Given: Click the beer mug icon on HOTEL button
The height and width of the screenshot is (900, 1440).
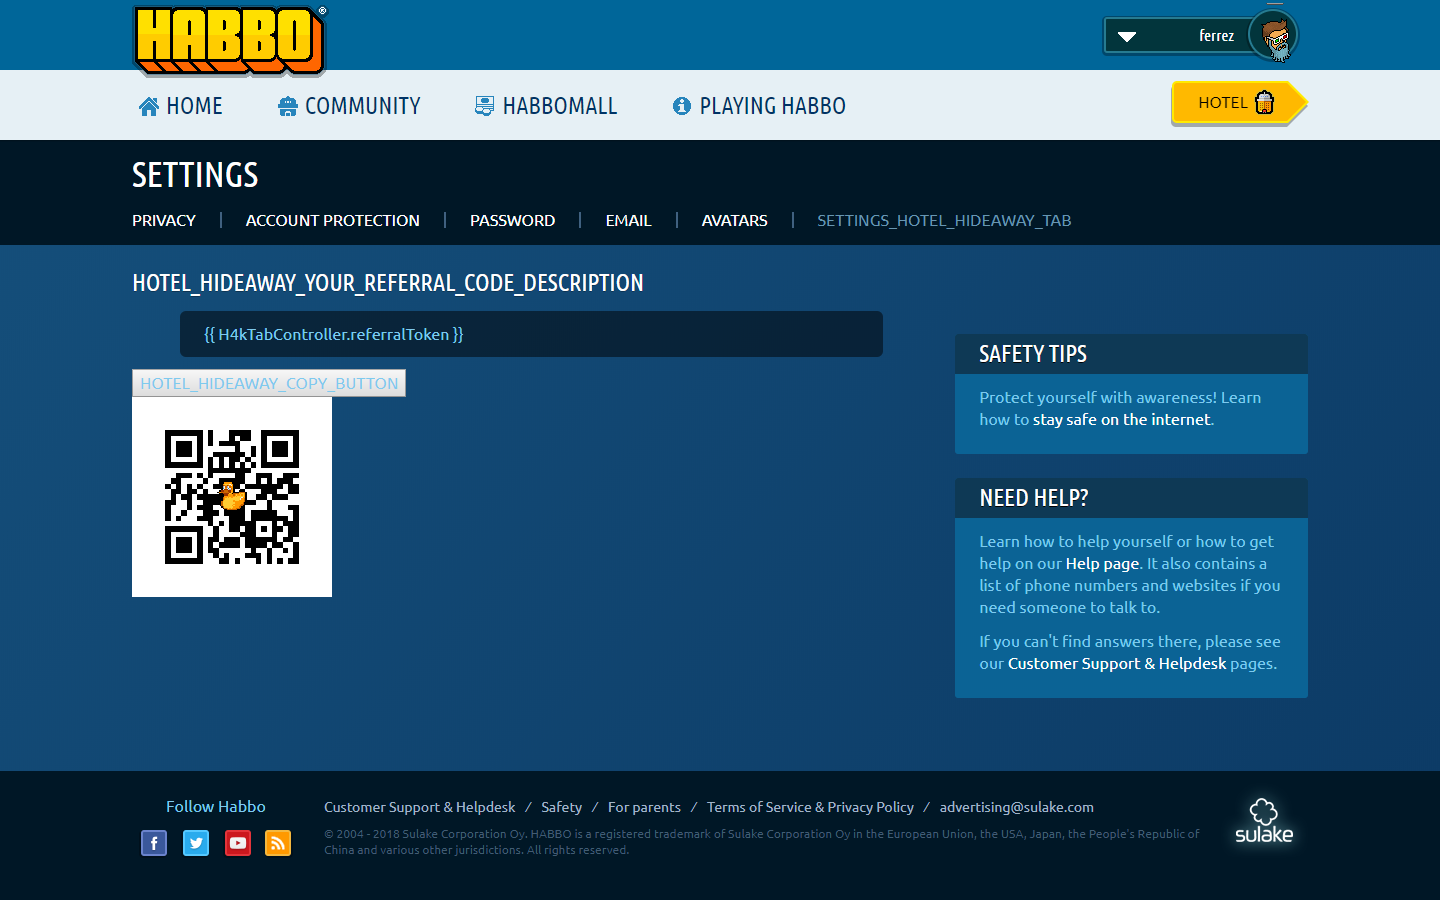Looking at the screenshot, I should point(1263,101).
